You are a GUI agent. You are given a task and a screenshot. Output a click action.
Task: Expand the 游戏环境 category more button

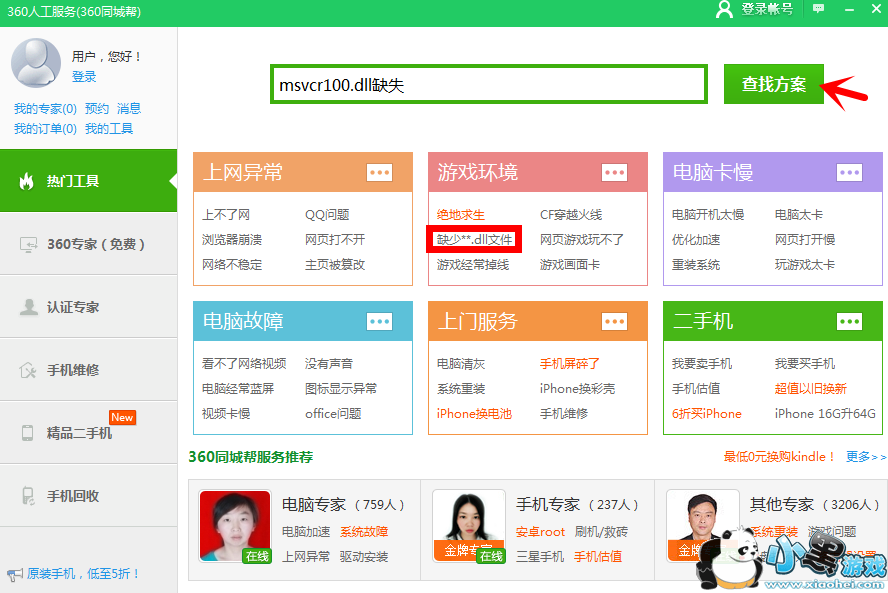point(614,173)
